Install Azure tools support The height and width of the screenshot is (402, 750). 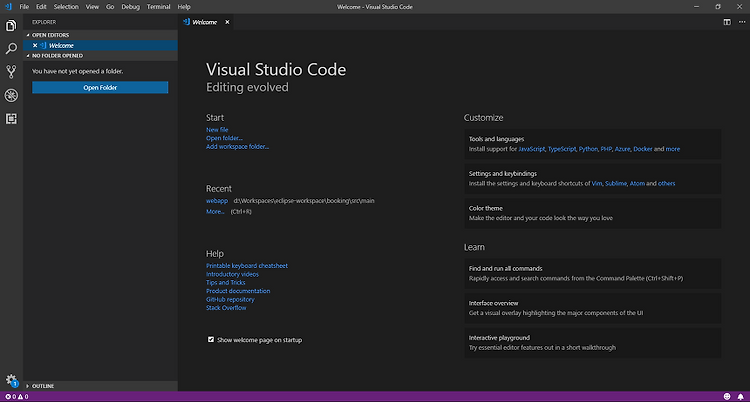[622, 149]
